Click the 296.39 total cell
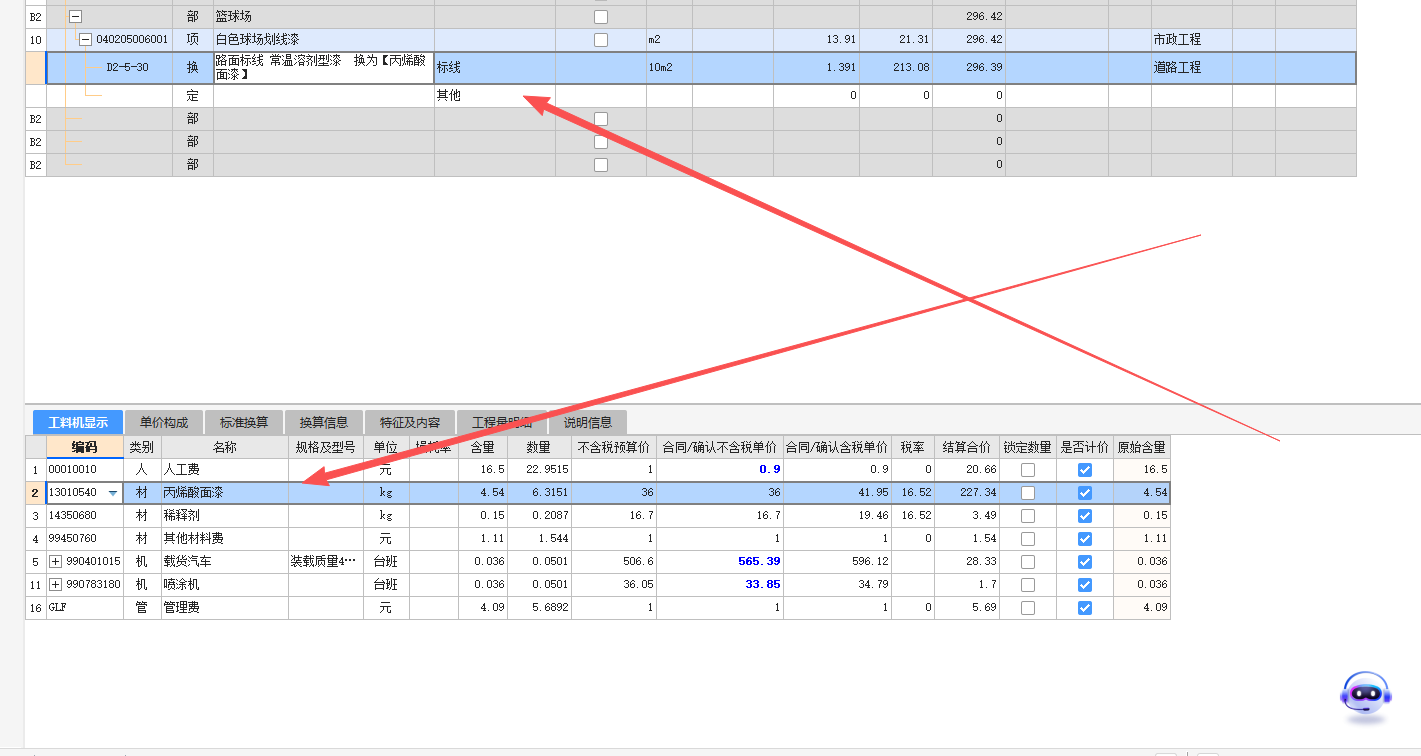This screenshot has width=1421, height=756. point(969,68)
